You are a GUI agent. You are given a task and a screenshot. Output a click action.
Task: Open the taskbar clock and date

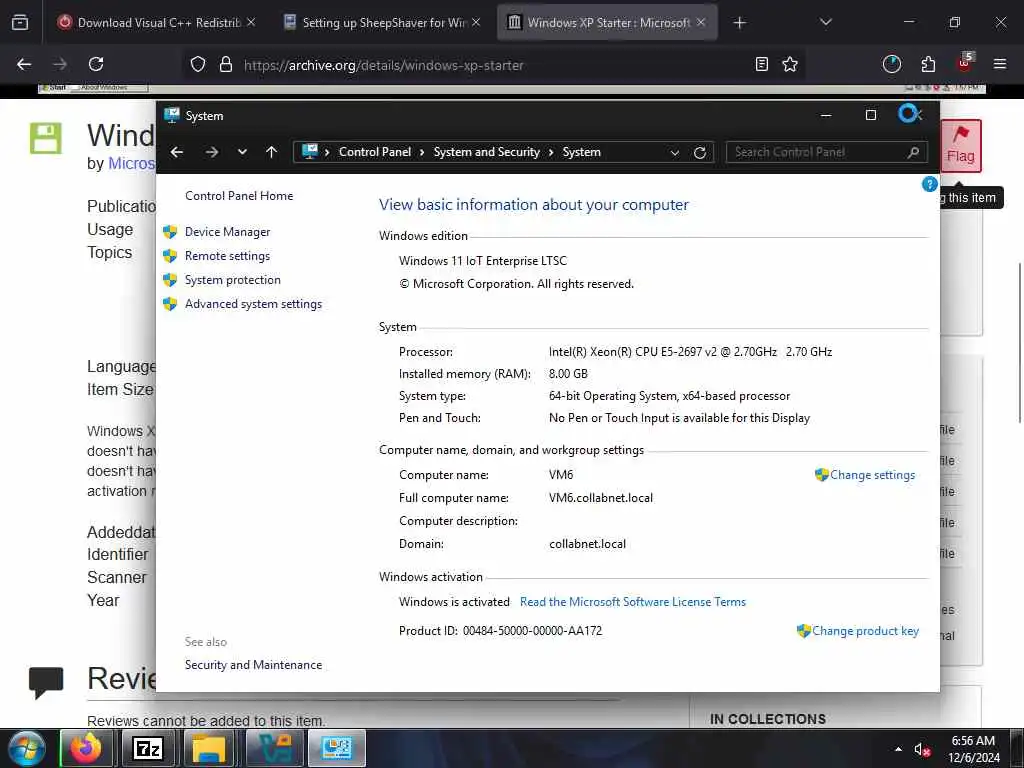tap(974, 749)
